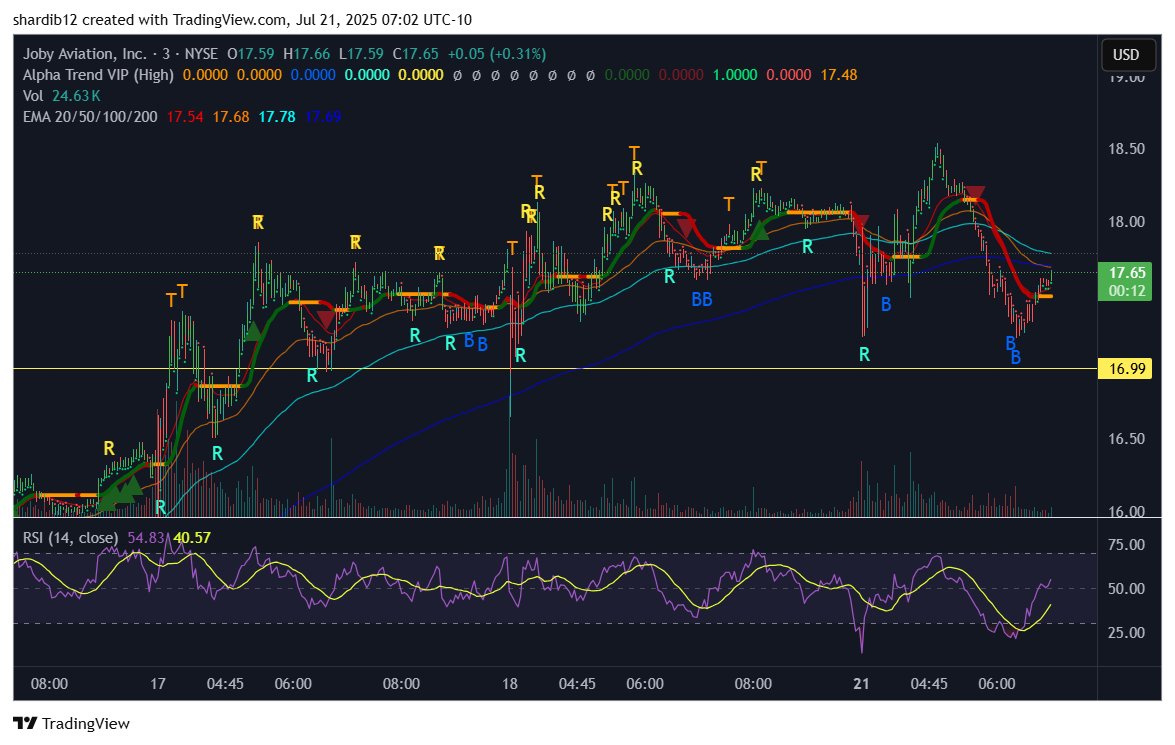Click the most recent green up-triangle buy marker
Screen dimensions: 1175x745
point(760,230)
